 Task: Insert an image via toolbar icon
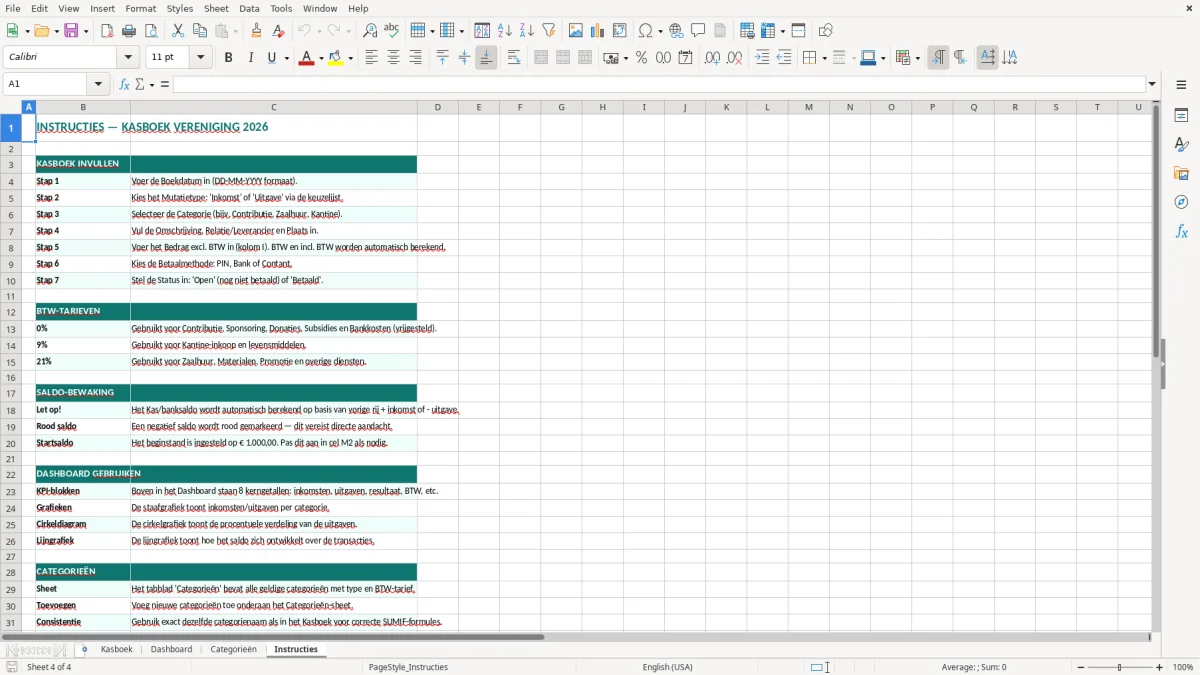coord(576,31)
